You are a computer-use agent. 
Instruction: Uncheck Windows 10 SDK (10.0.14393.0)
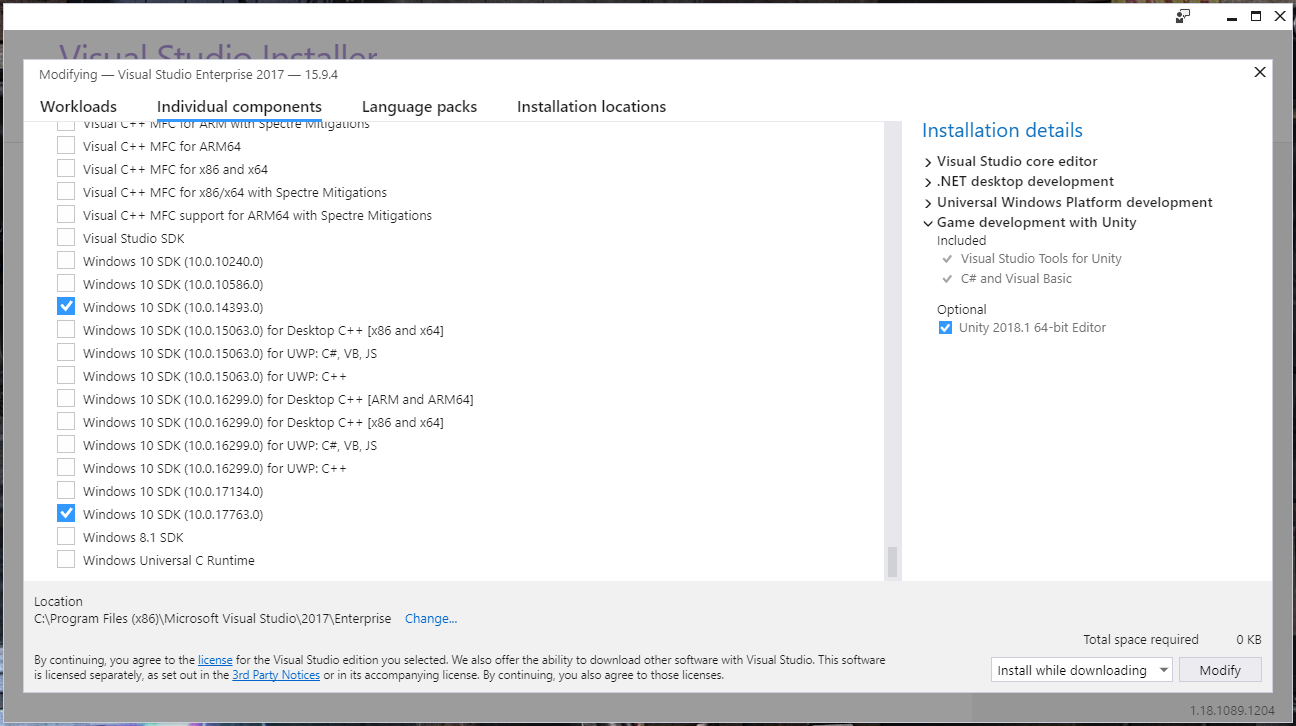(x=66, y=307)
